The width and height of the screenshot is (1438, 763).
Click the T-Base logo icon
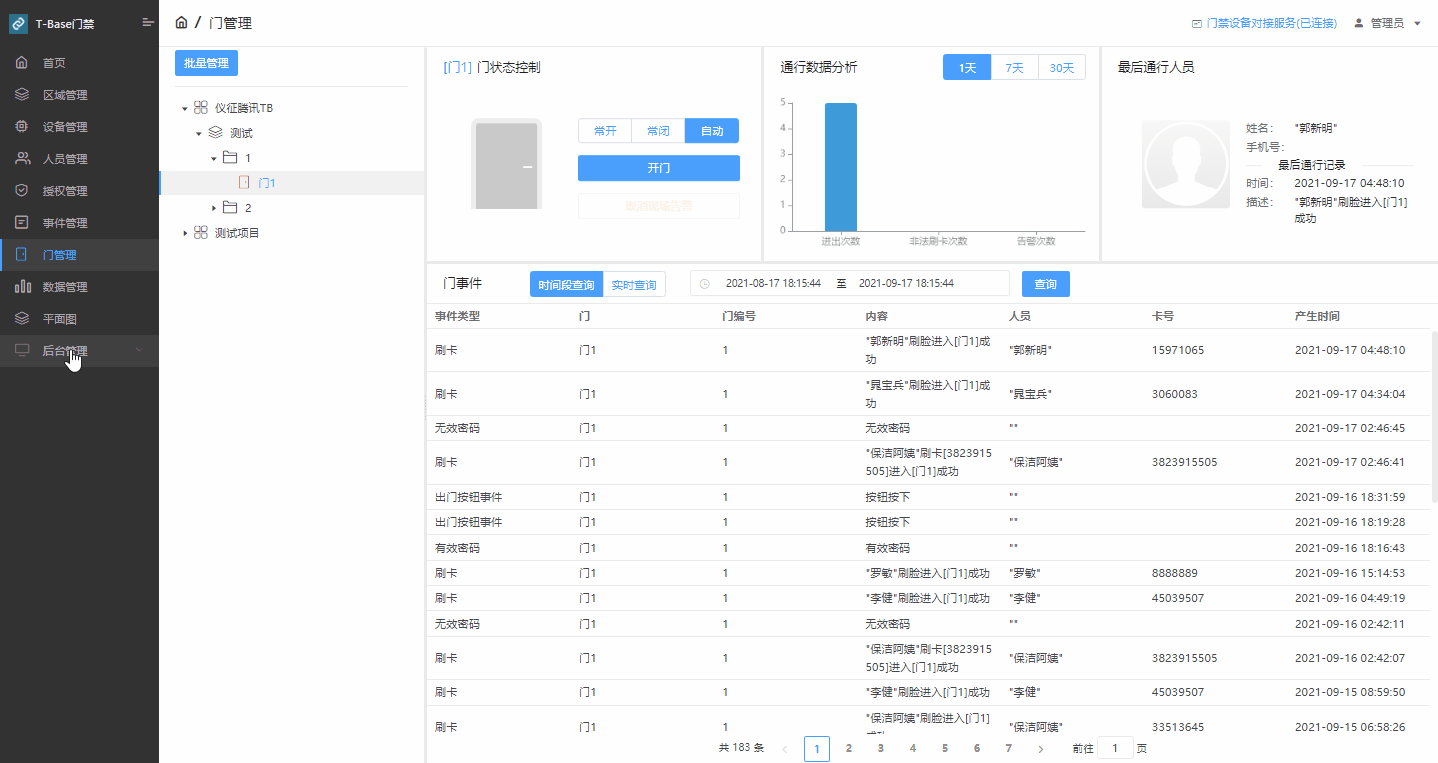click(19, 24)
